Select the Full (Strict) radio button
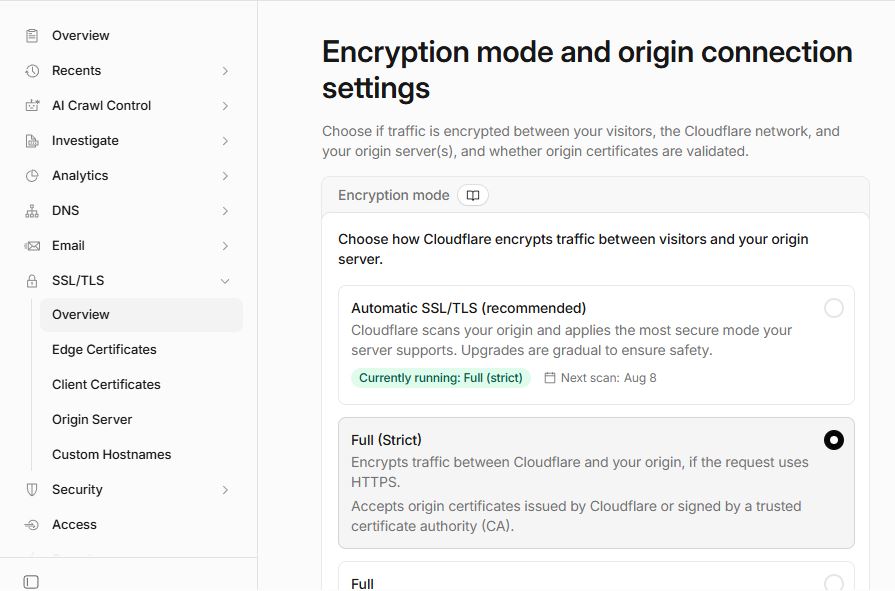Viewport: 895px width, 591px height. 833,440
